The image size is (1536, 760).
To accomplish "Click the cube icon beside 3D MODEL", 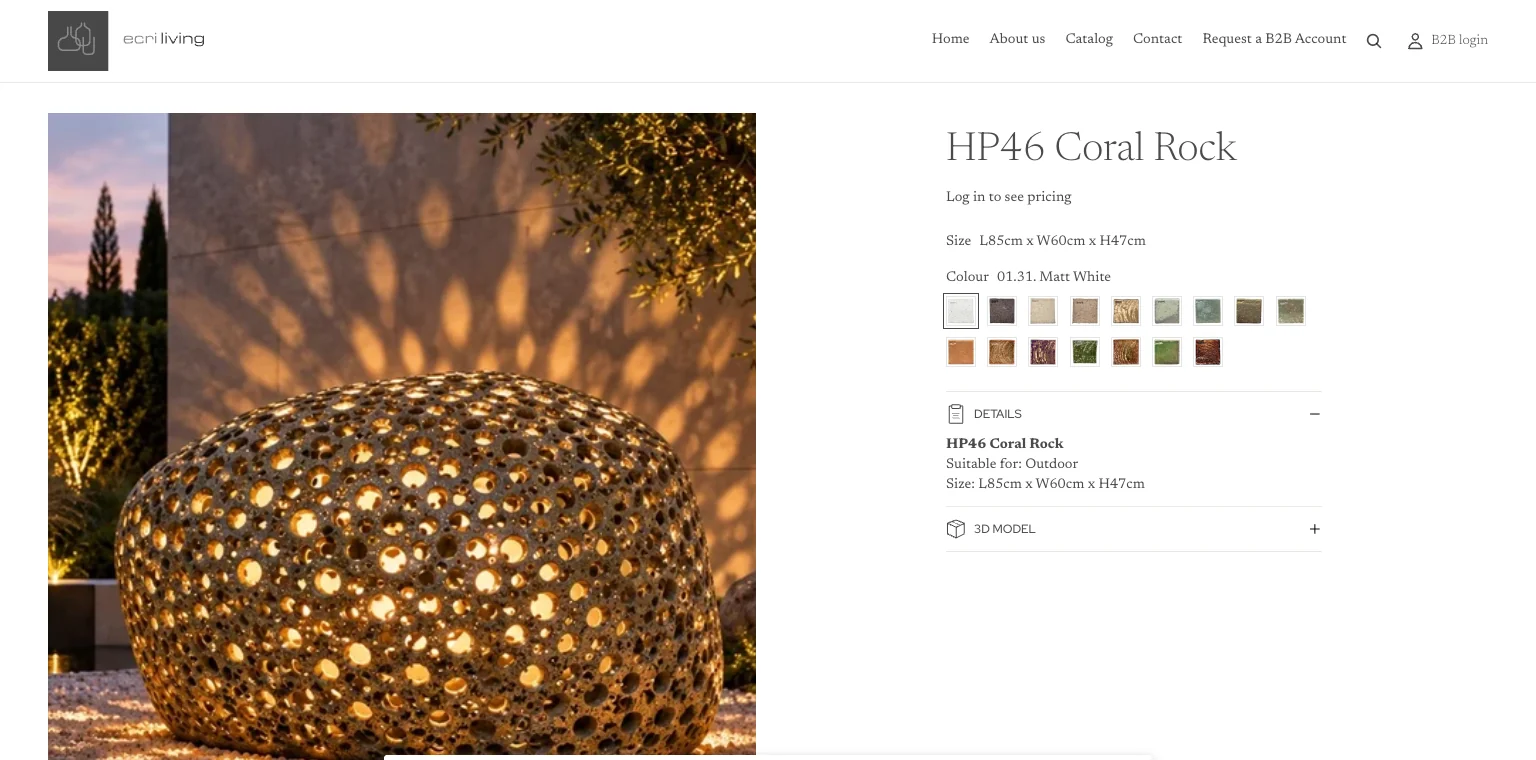I will point(956,529).
